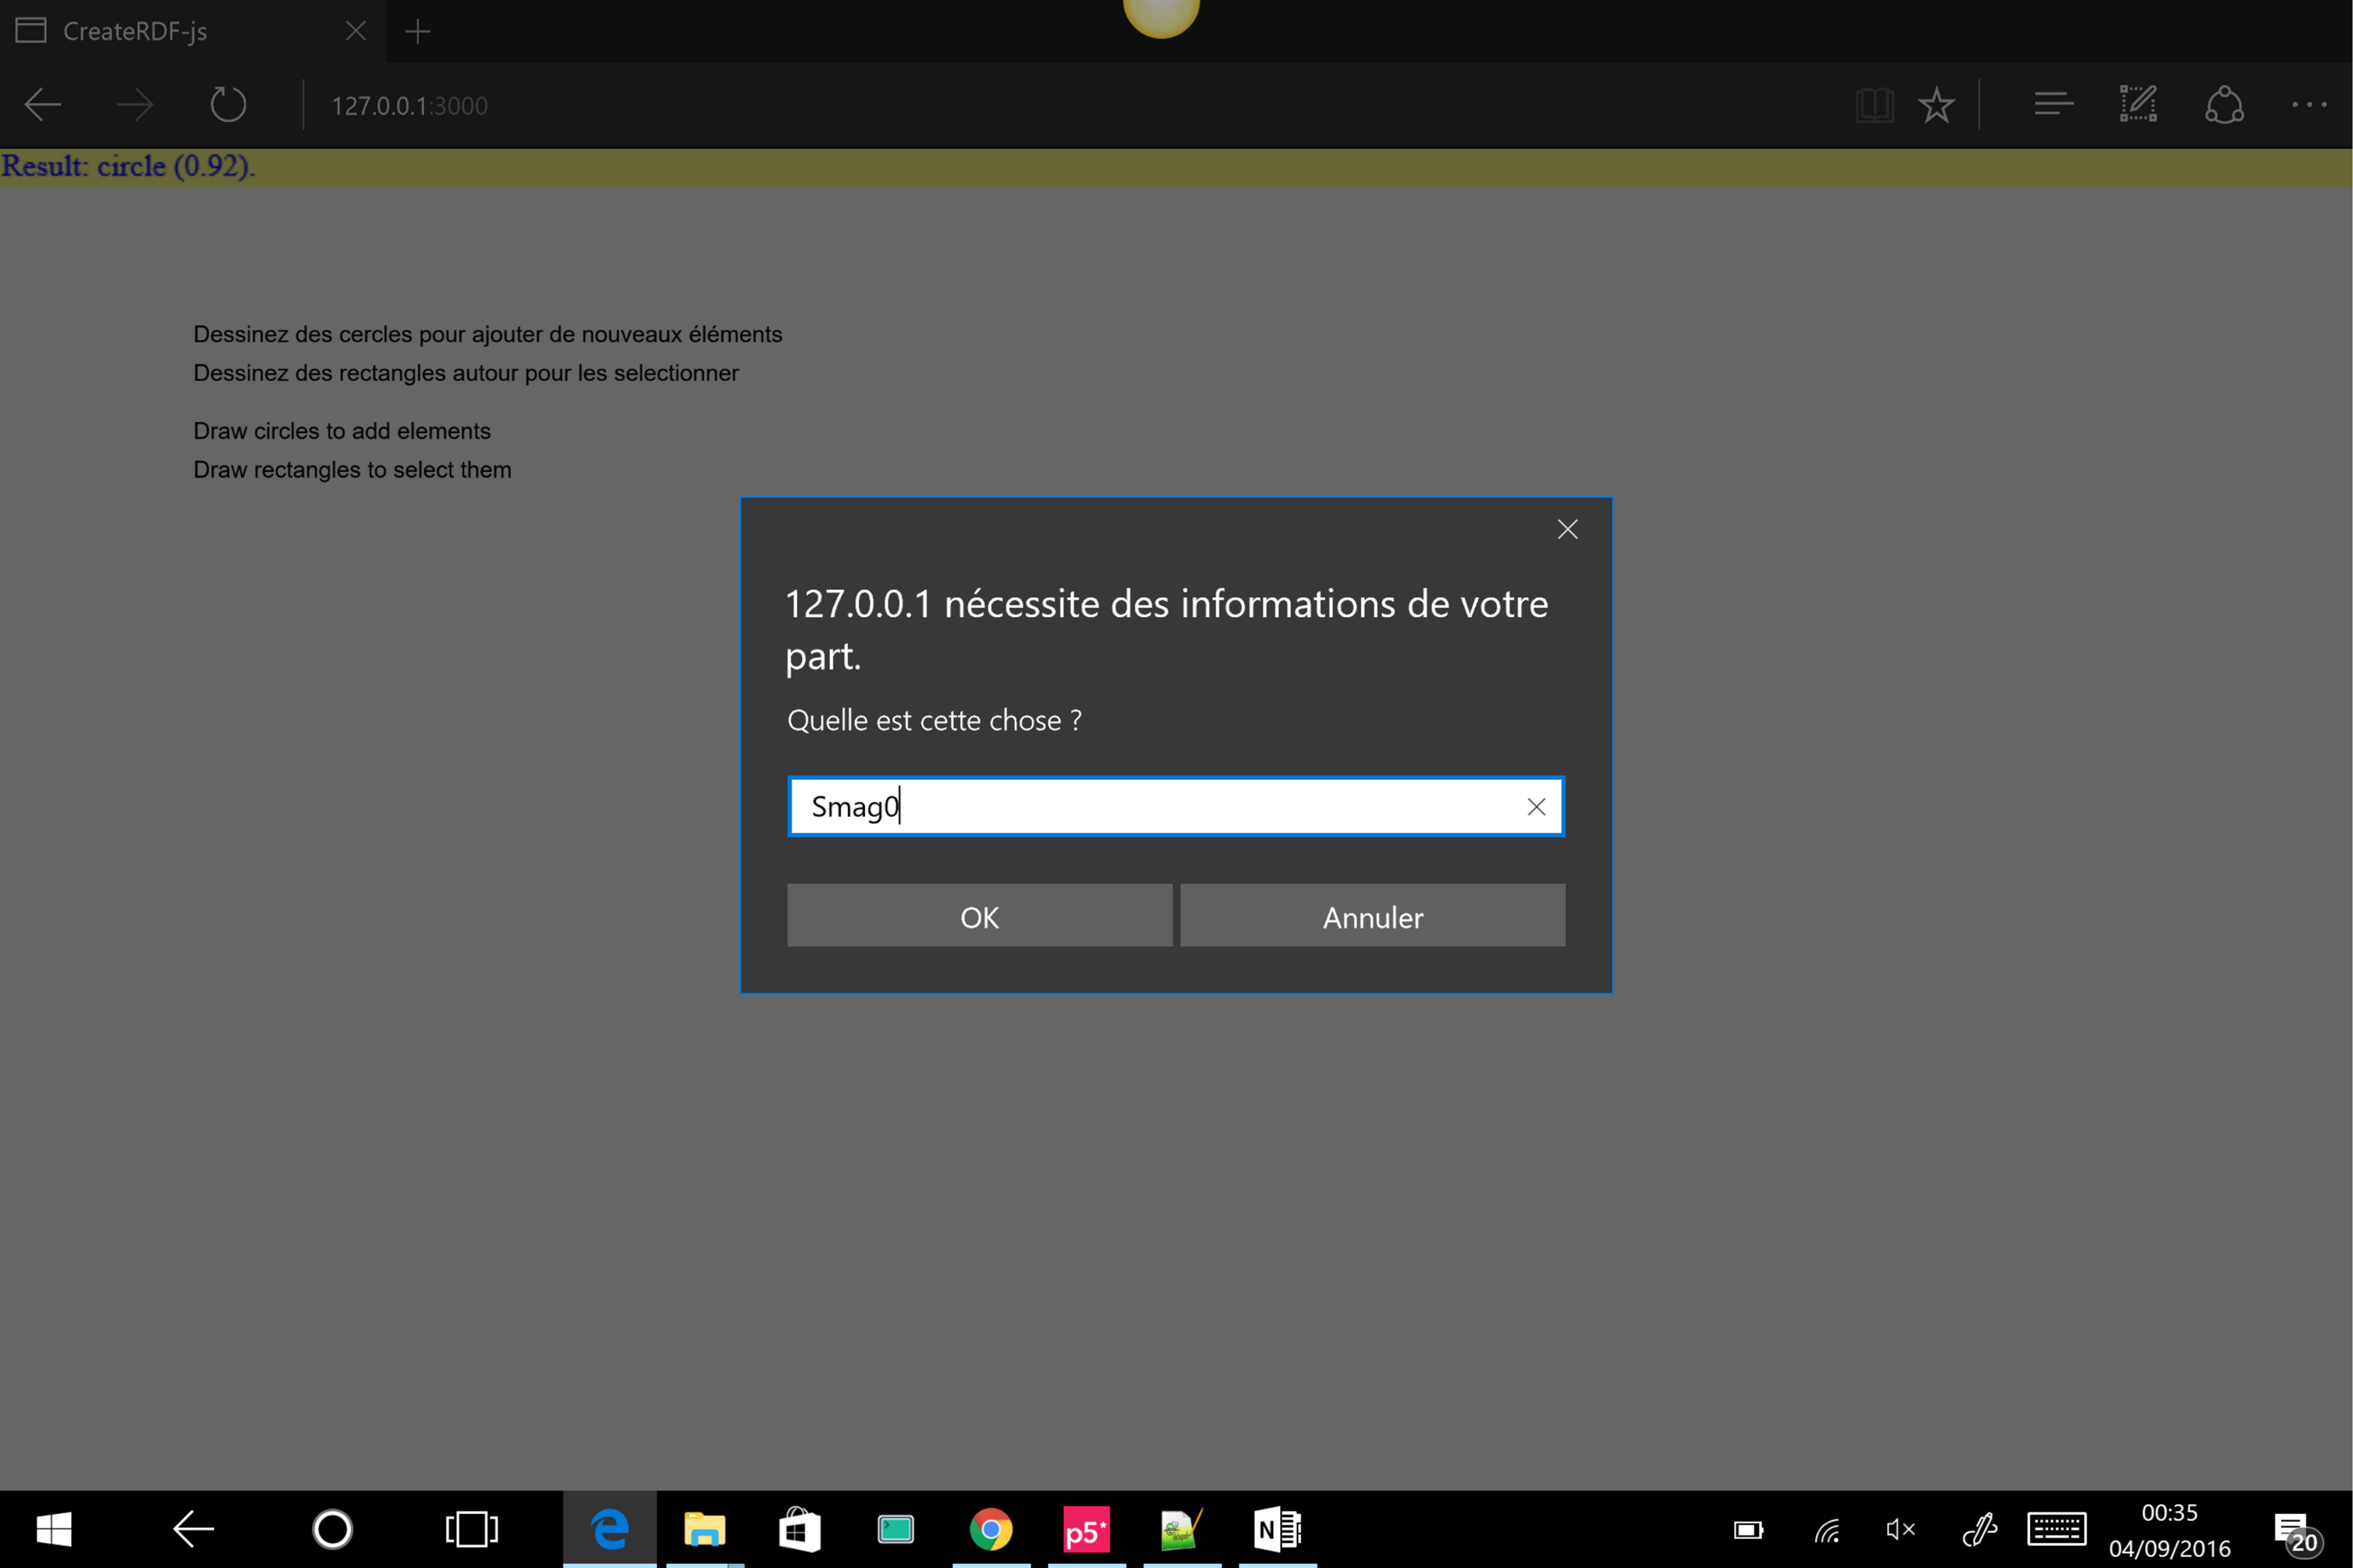Open the Make a Web Note pen icon
The image size is (2353, 1568).
[2137, 105]
